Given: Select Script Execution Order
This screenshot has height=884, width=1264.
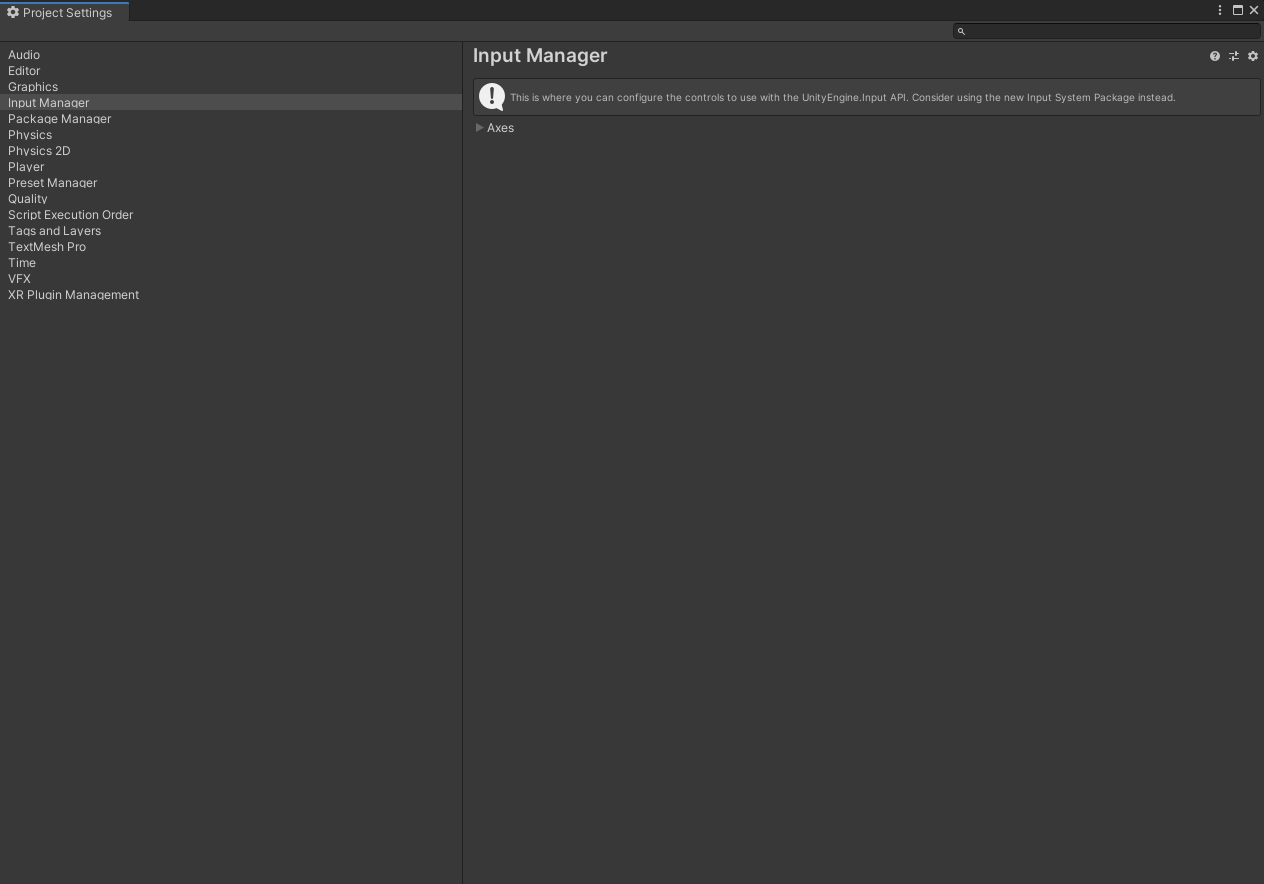Looking at the screenshot, I should (x=231, y=215).
